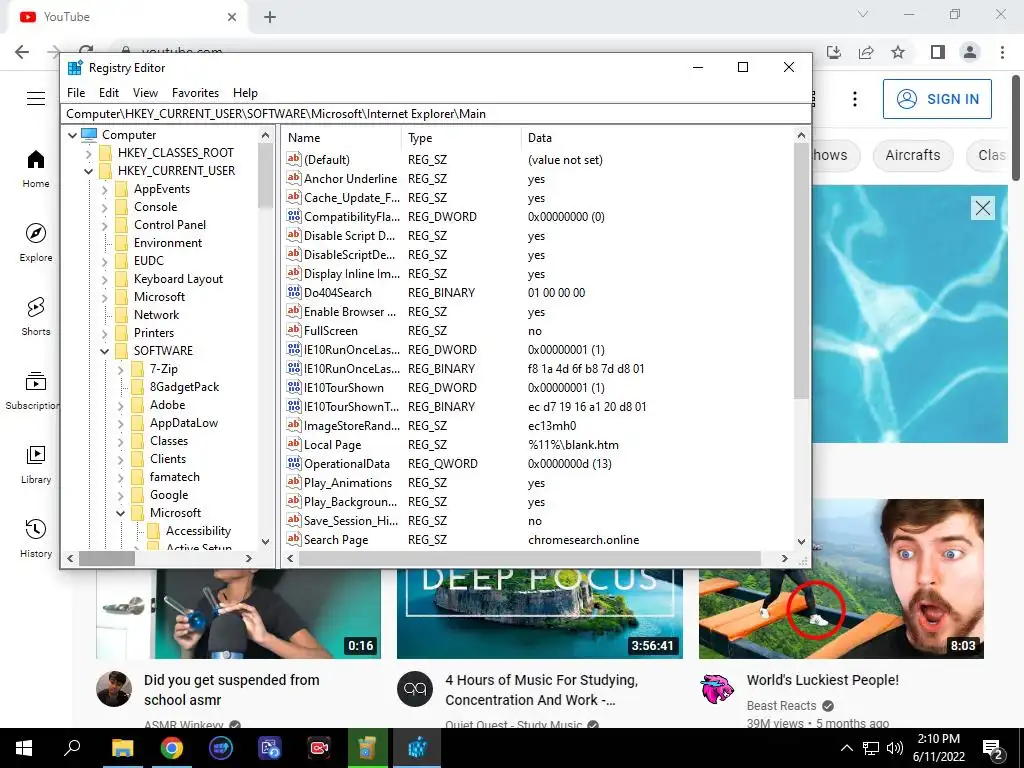
Task: Open taskbar search magnifier
Action: (72, 748)
